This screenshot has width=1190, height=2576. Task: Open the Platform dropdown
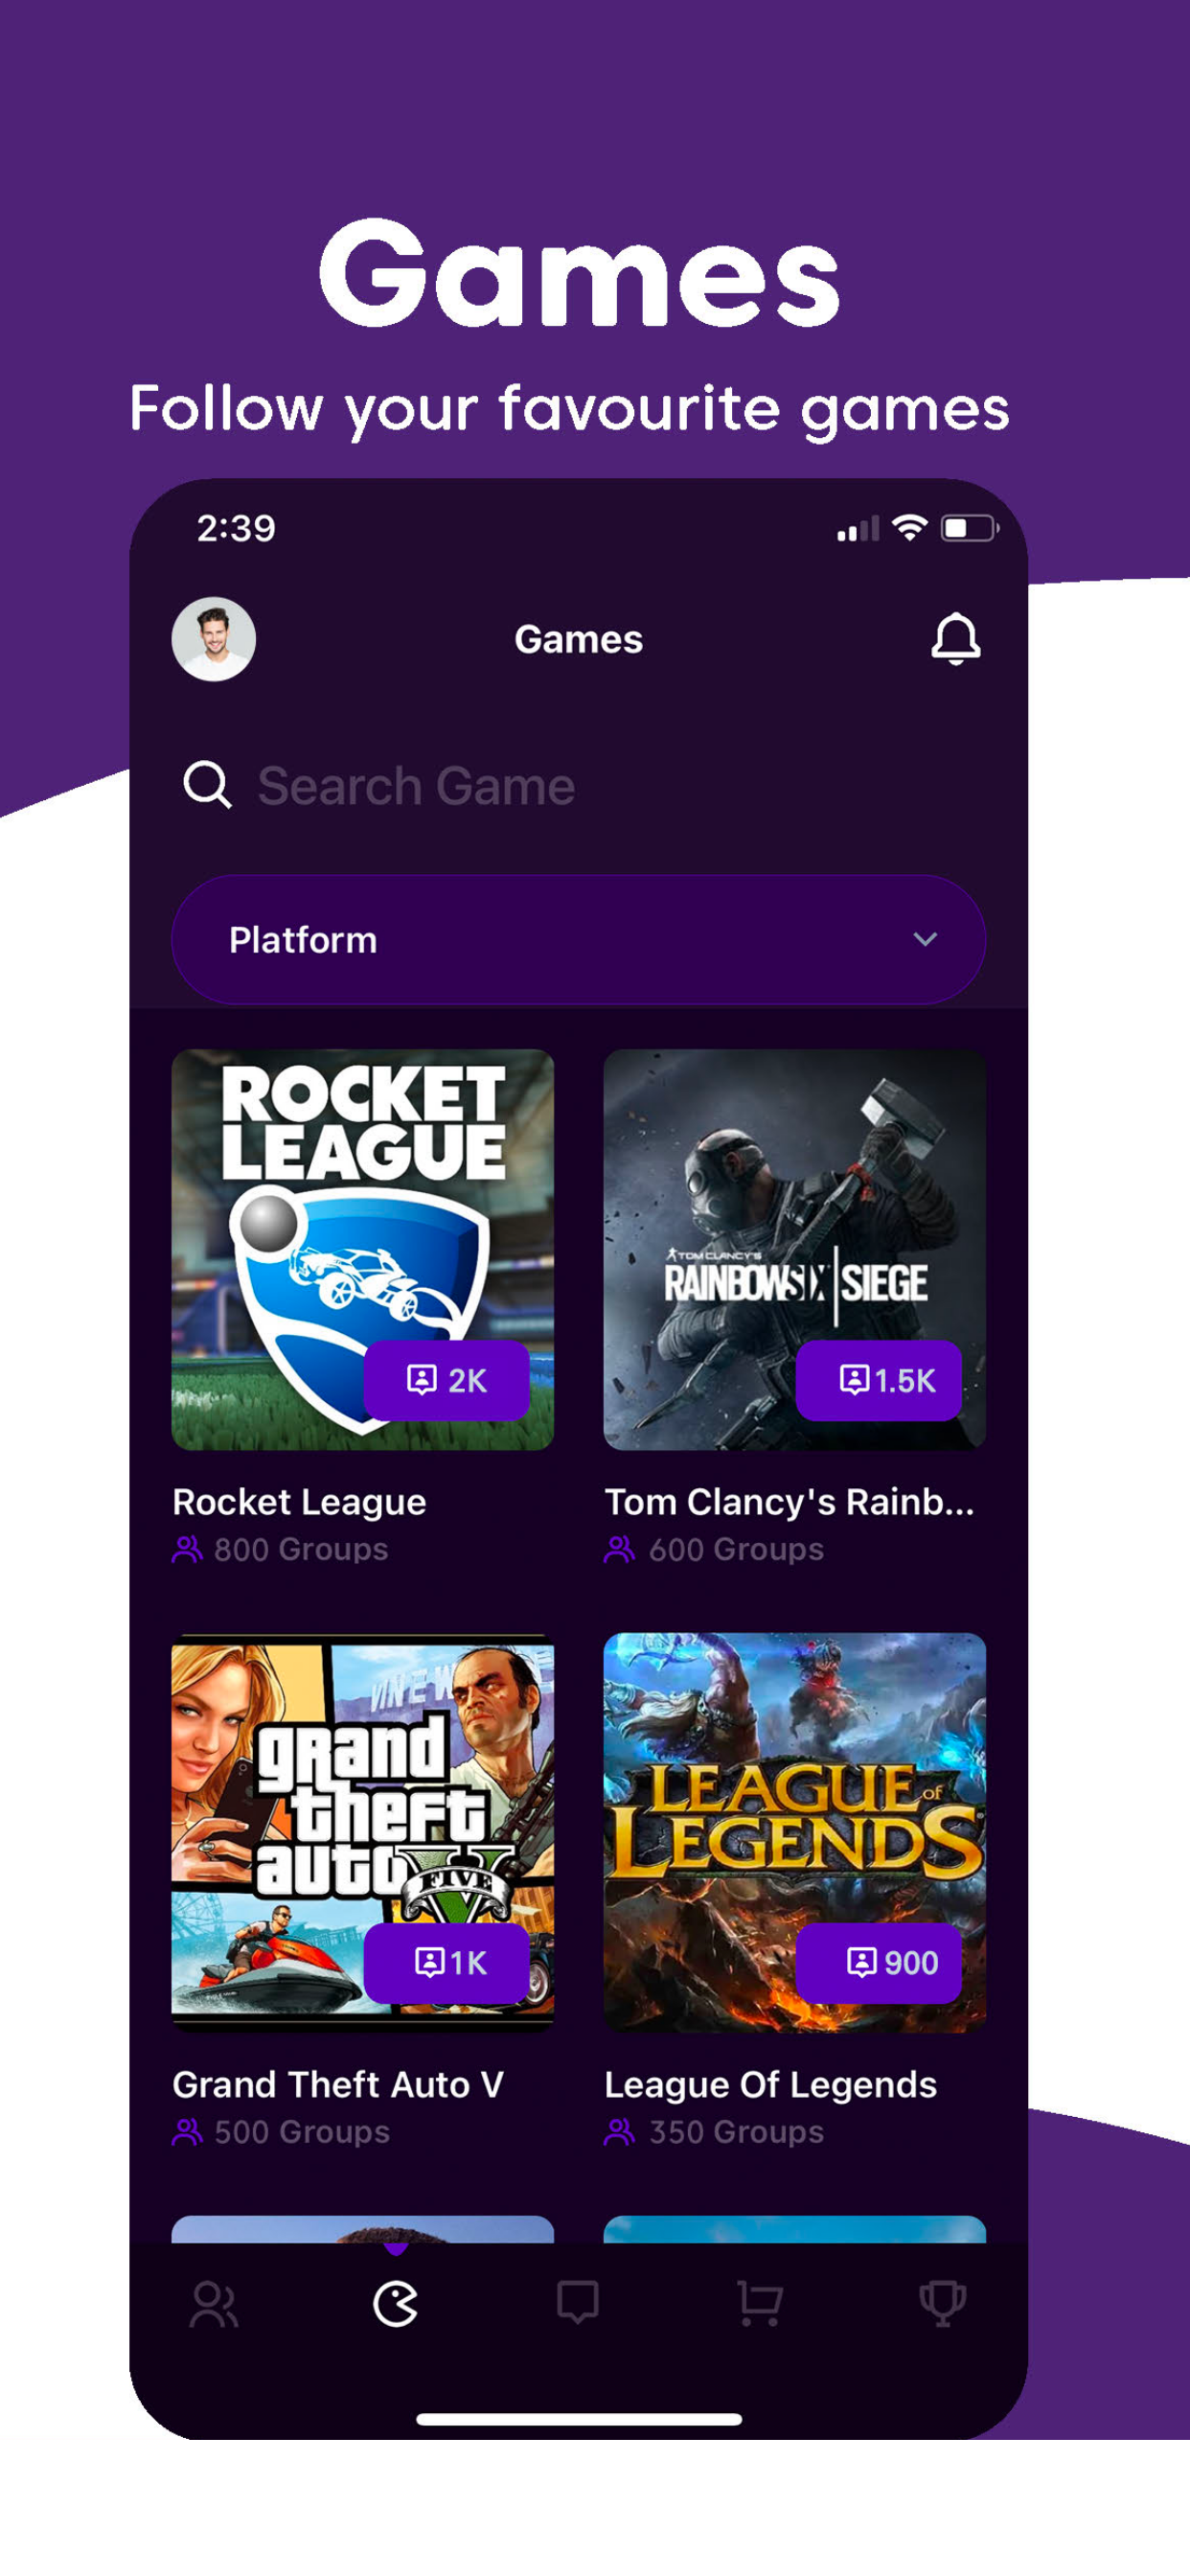[578, 940]
